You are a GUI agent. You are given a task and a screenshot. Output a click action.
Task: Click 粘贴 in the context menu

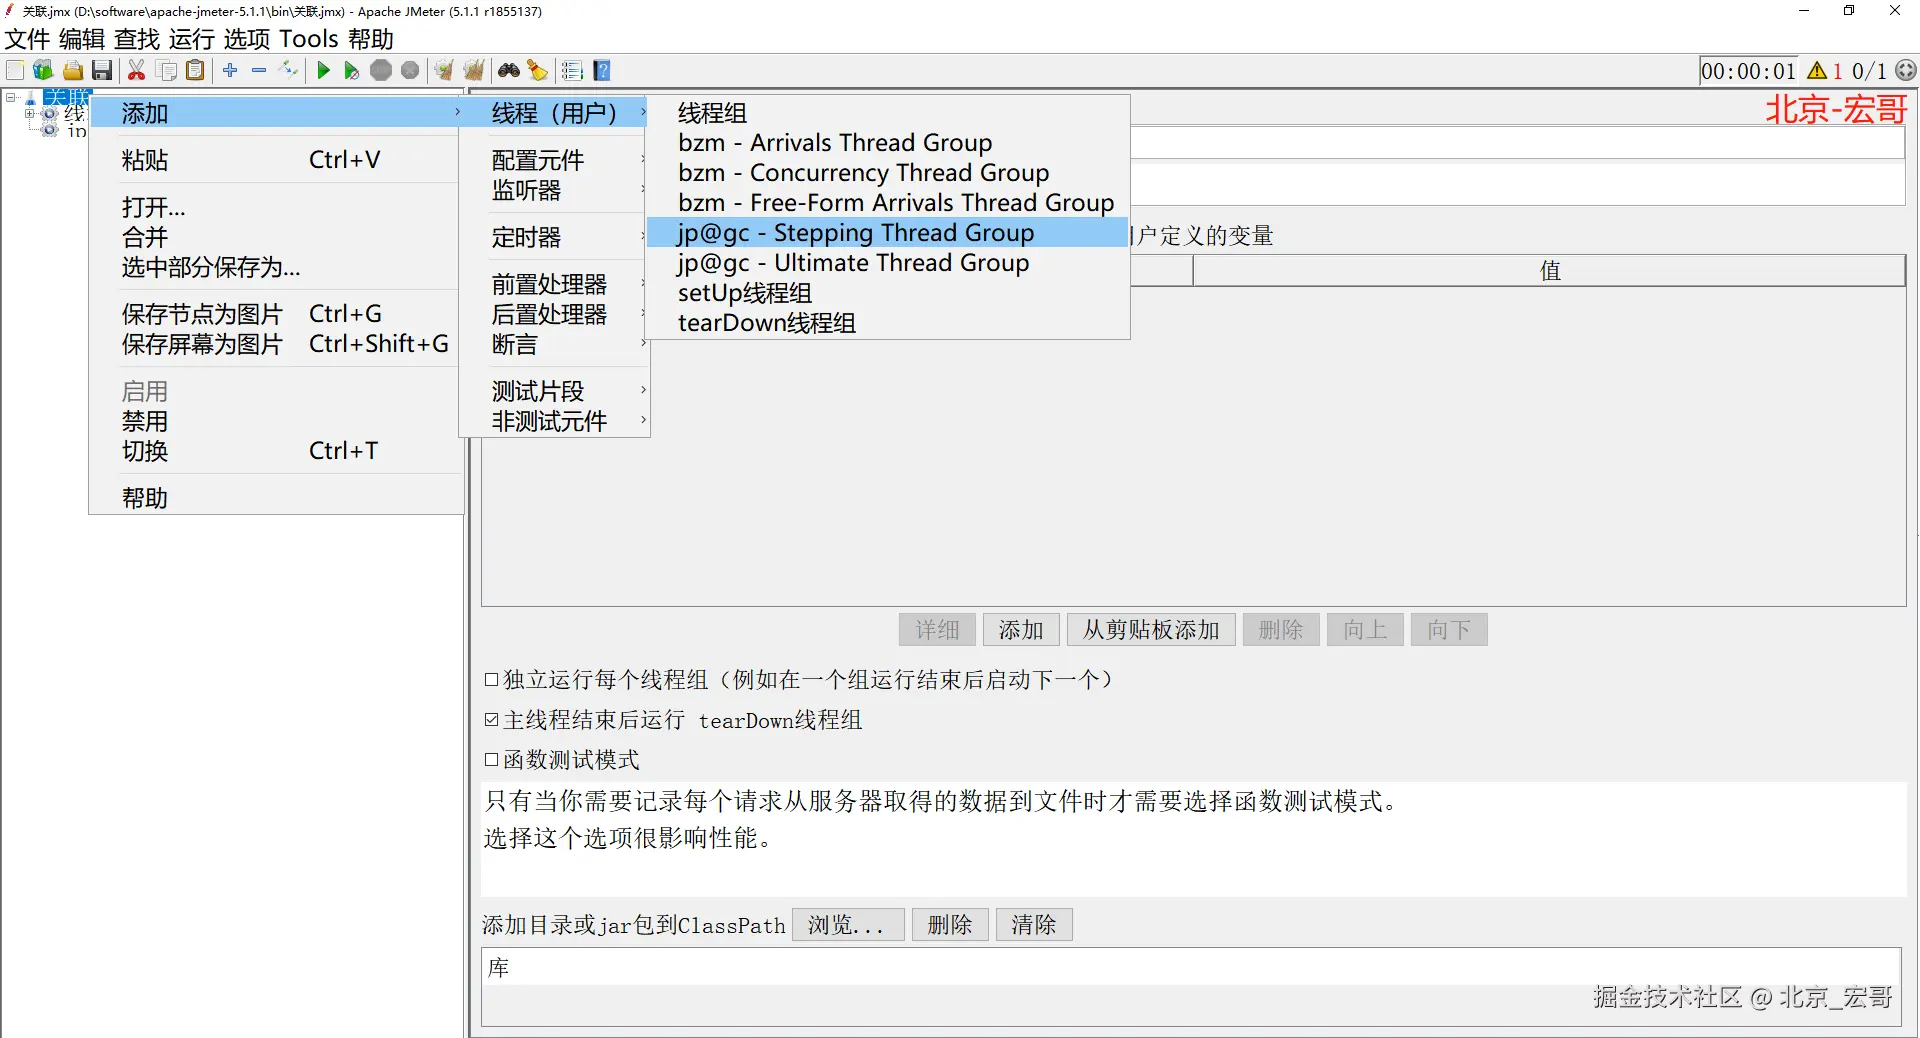[x=277, y=160]
